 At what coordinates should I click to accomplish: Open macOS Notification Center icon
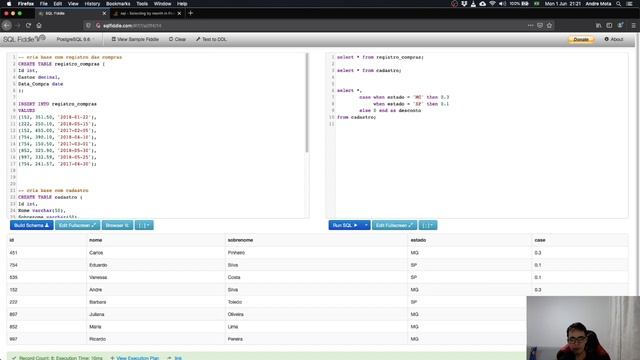pos(630,4)
